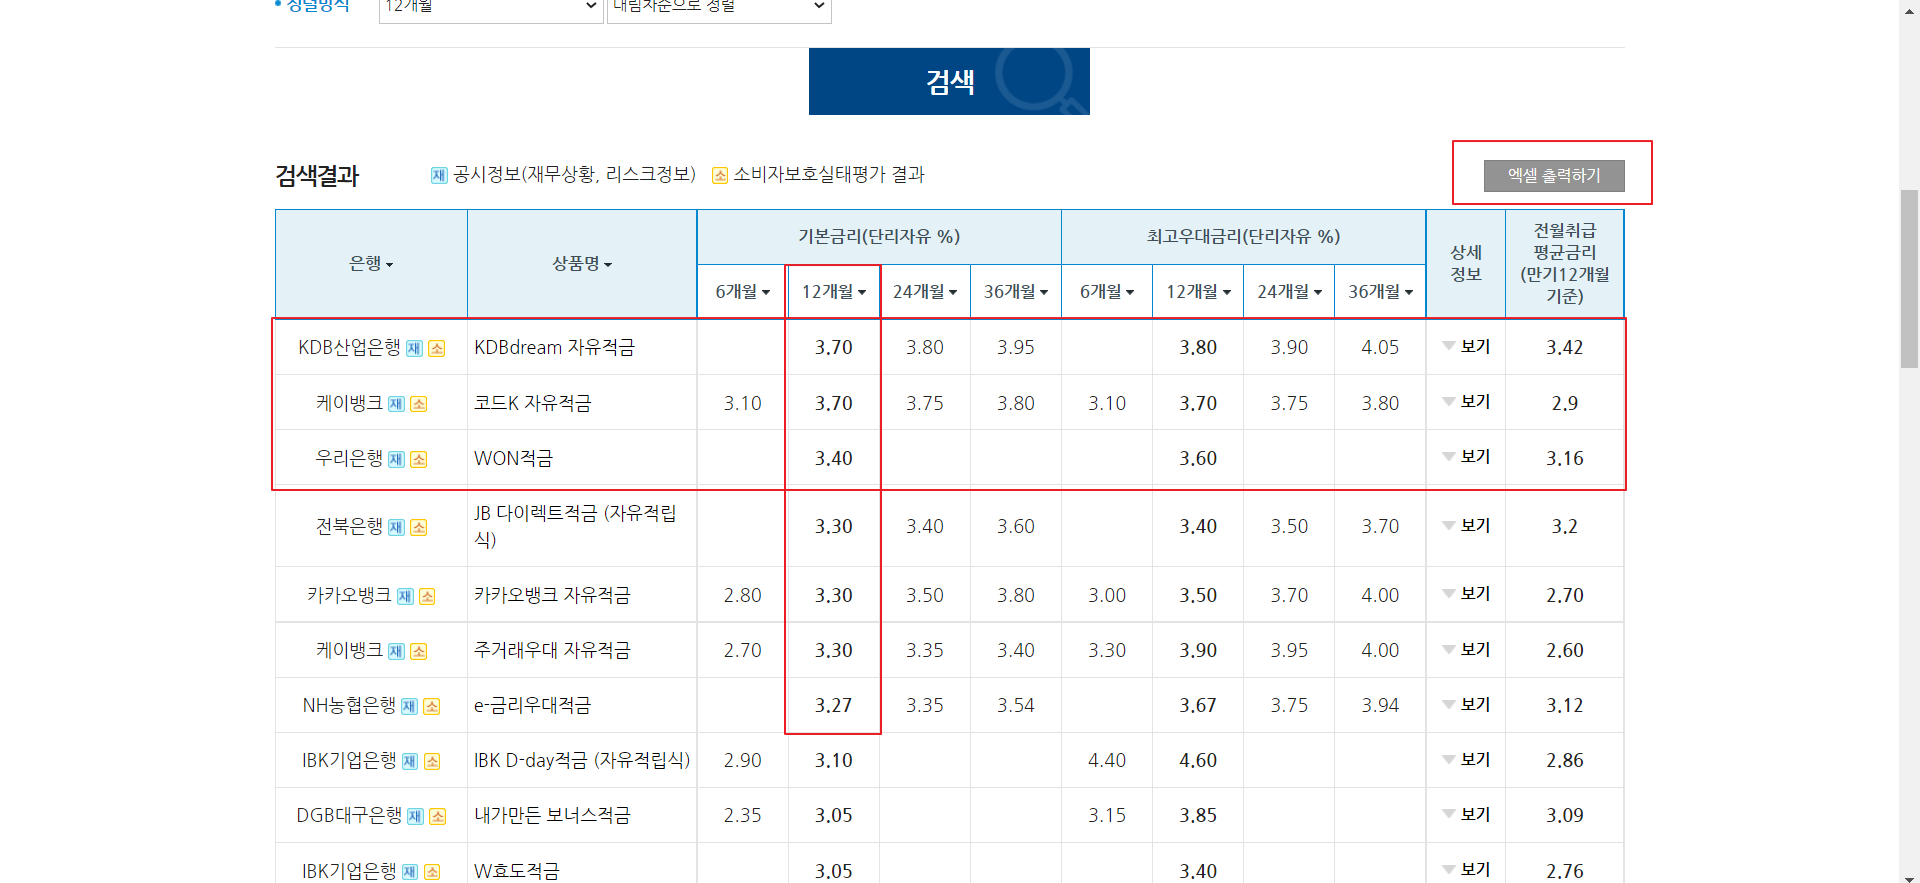
Task: Click the 공시정보 legend 재 icon
Action: (439, 176)
